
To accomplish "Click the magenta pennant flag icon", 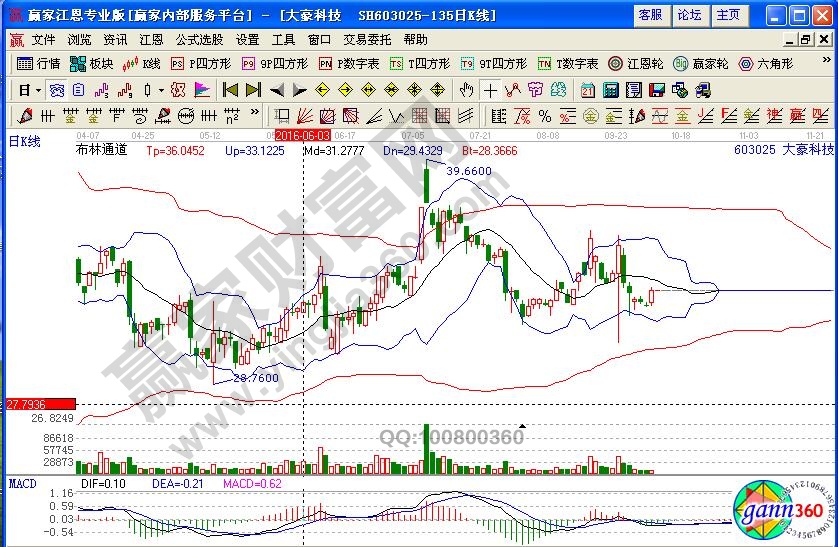I will pos(202,90).
